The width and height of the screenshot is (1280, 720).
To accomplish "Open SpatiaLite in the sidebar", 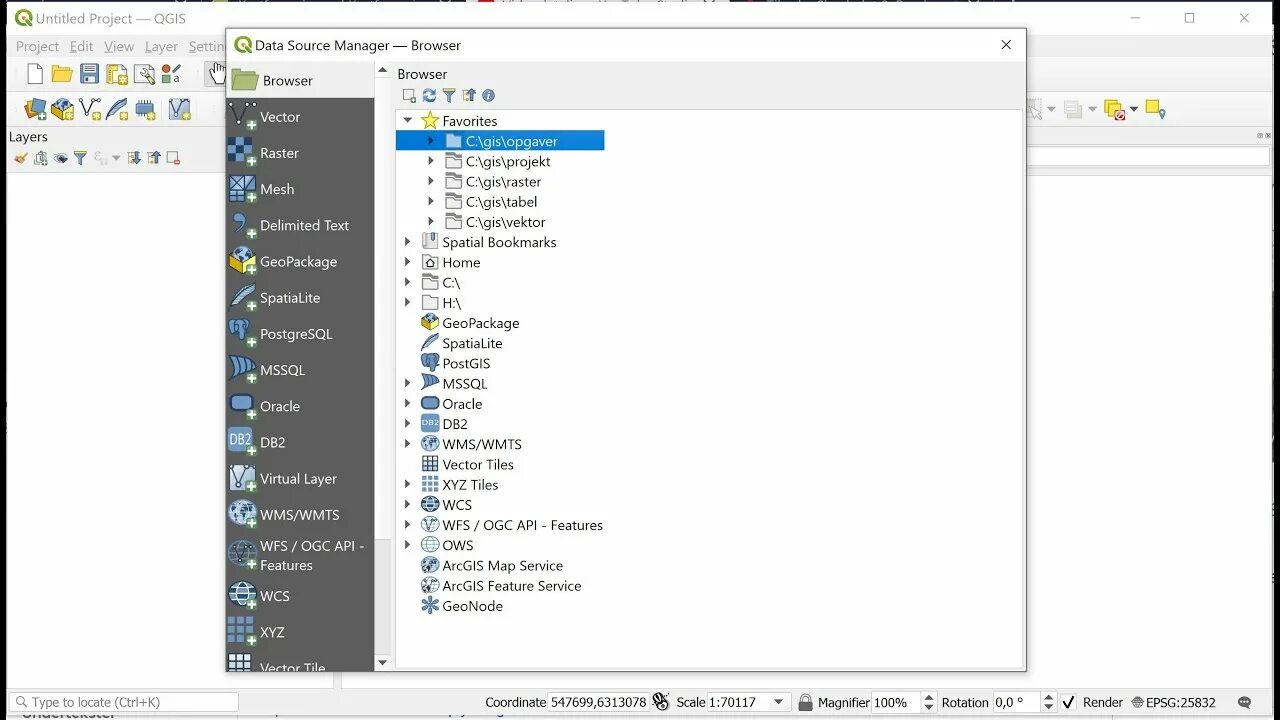I will point(300,298).
